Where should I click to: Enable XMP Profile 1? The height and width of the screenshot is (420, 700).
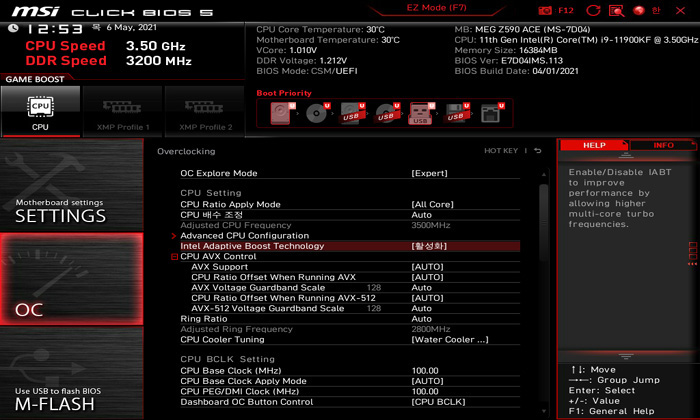click(x=122, y=110)
